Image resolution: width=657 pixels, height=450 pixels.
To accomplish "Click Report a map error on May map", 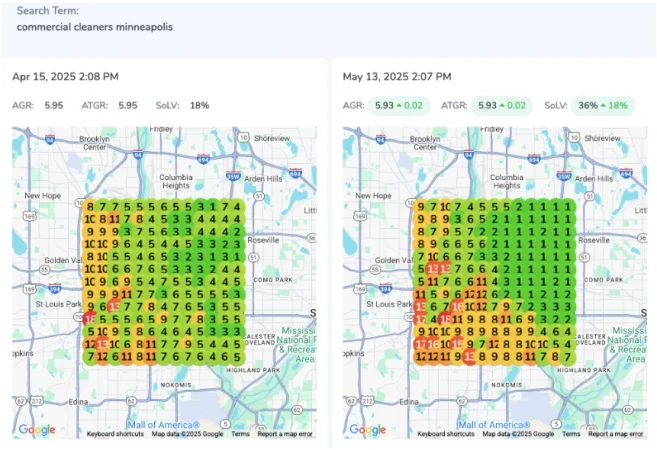I will [615, 434].
